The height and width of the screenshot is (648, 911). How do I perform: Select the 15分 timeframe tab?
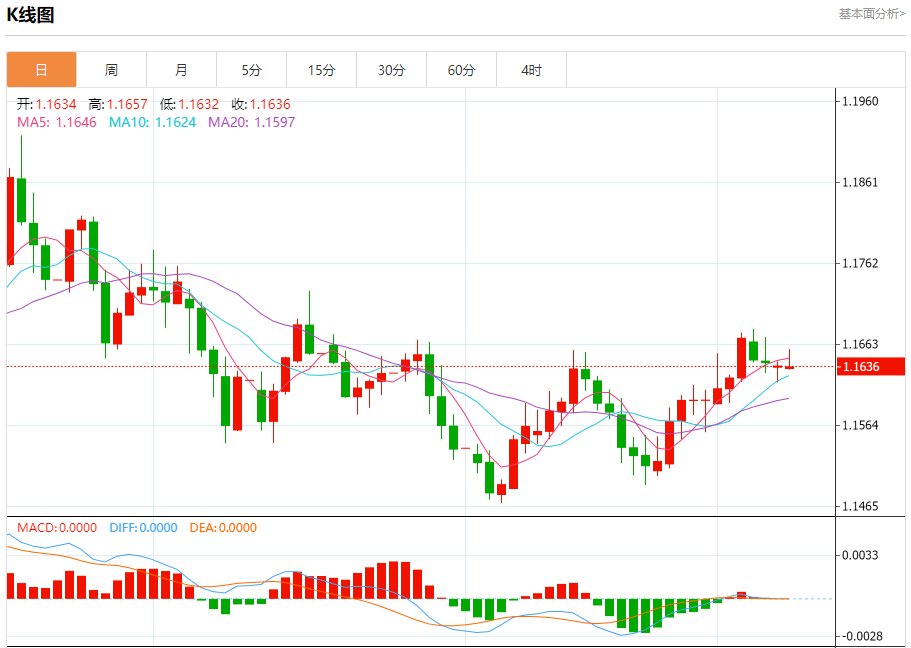click(321, 70)
